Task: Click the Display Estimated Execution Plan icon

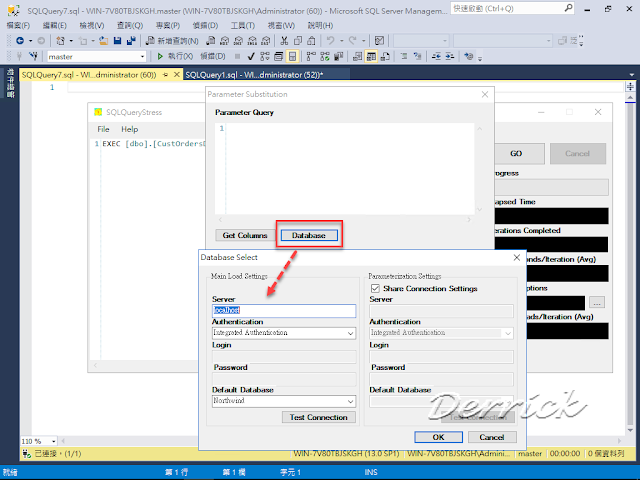Action: click(265, 56)
